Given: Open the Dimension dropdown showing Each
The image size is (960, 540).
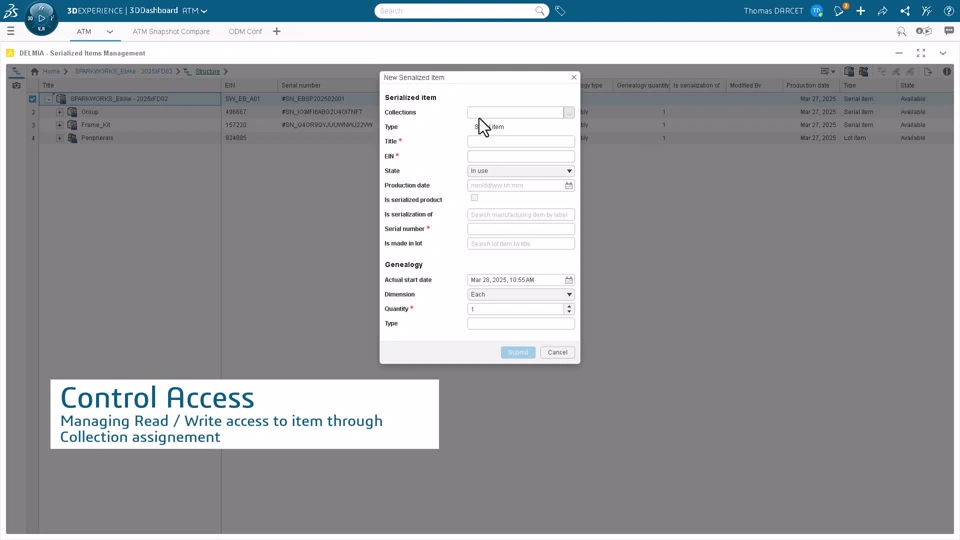Looking at the screenshot, I should (521, 294).
